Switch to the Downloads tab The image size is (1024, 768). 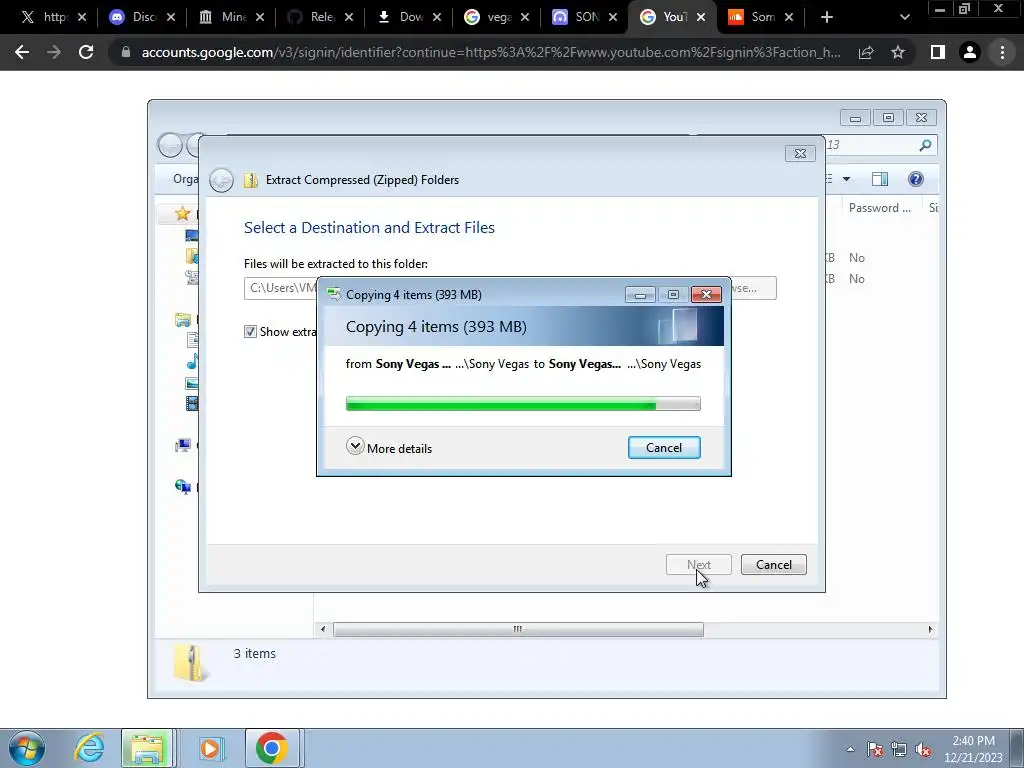[408, 17]
